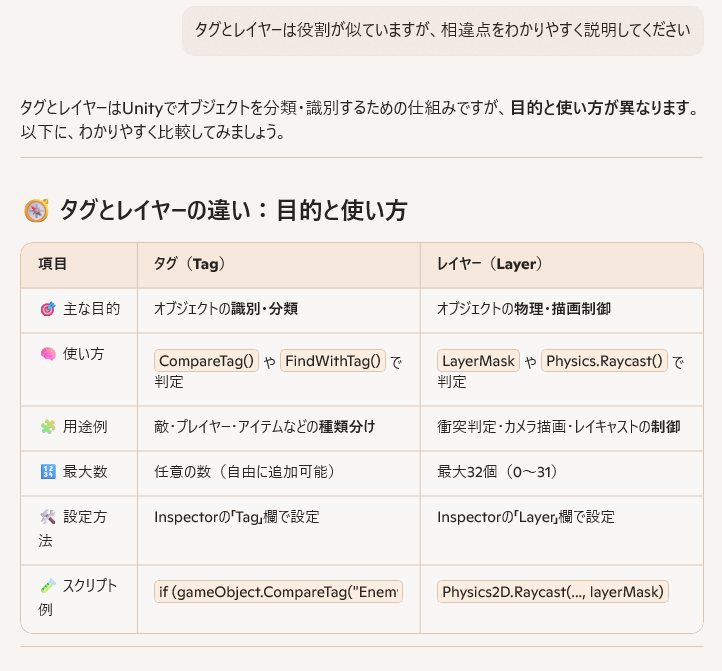Click the numbers icon beside 最大数
Viewport: 722px width, 671px height.
click(47, 472)
